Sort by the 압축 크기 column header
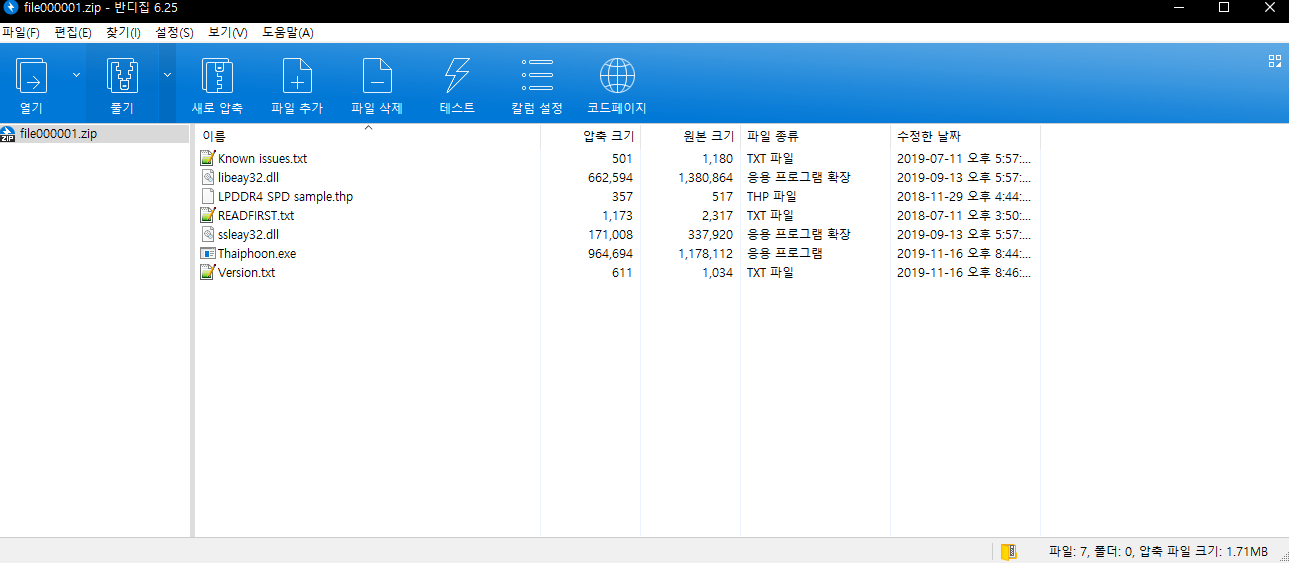 click(x=590, y=136)
